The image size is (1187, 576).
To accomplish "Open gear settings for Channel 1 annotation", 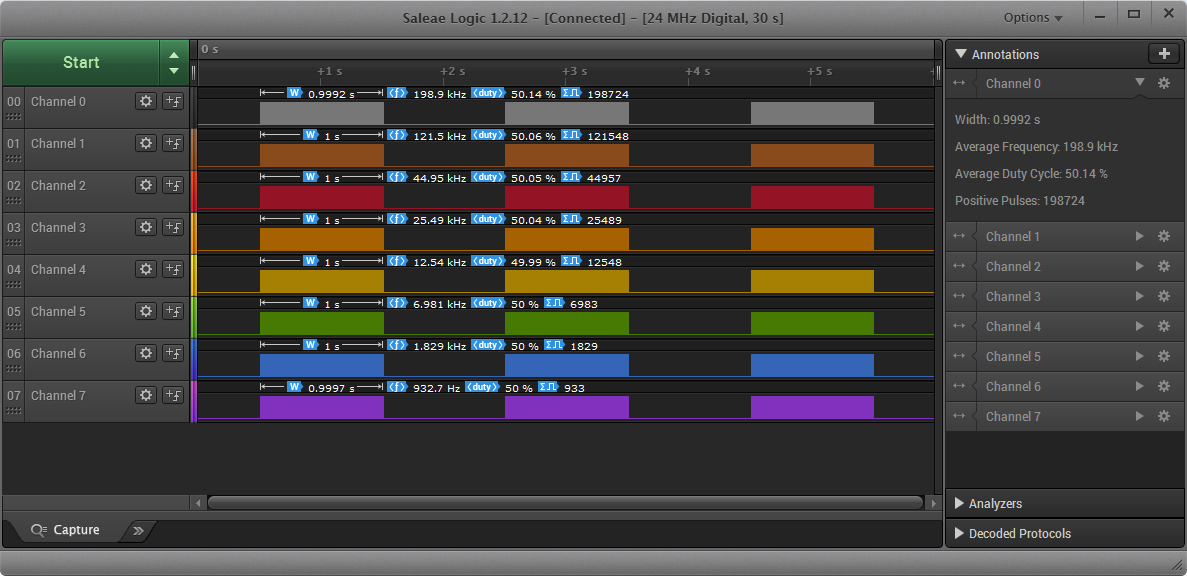I will coord(1164,236).
